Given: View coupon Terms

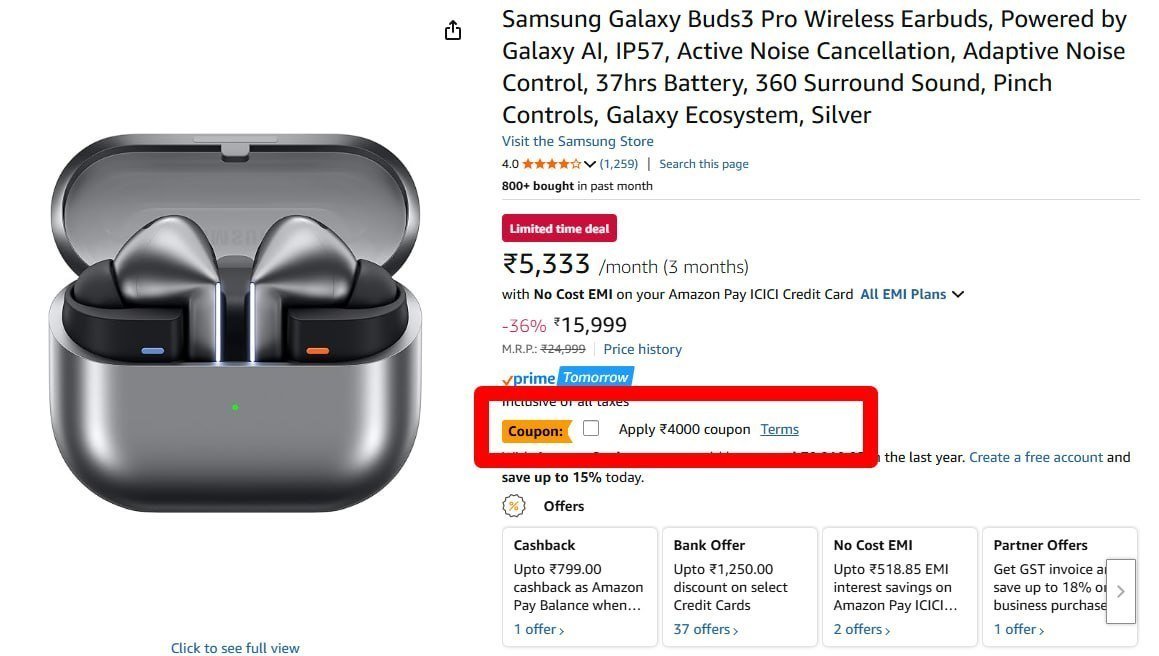Looking at the screenshot, I should pos(779,428).
